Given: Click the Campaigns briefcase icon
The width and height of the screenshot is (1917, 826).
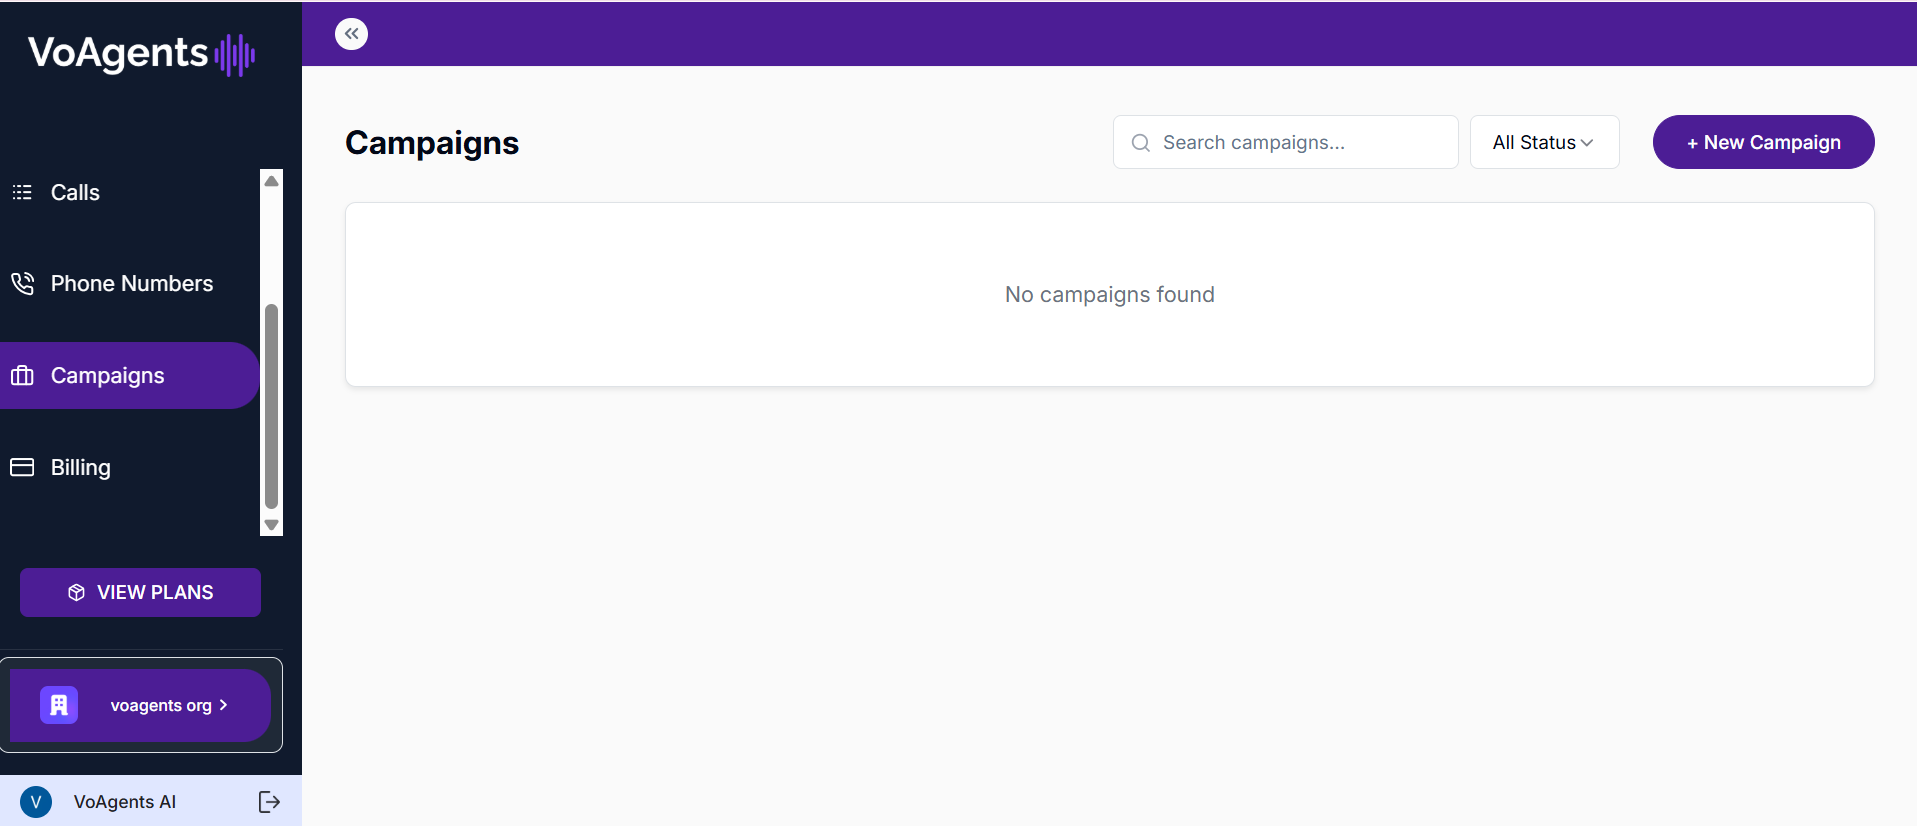Looking at the screenshot, I should [22, 376].
